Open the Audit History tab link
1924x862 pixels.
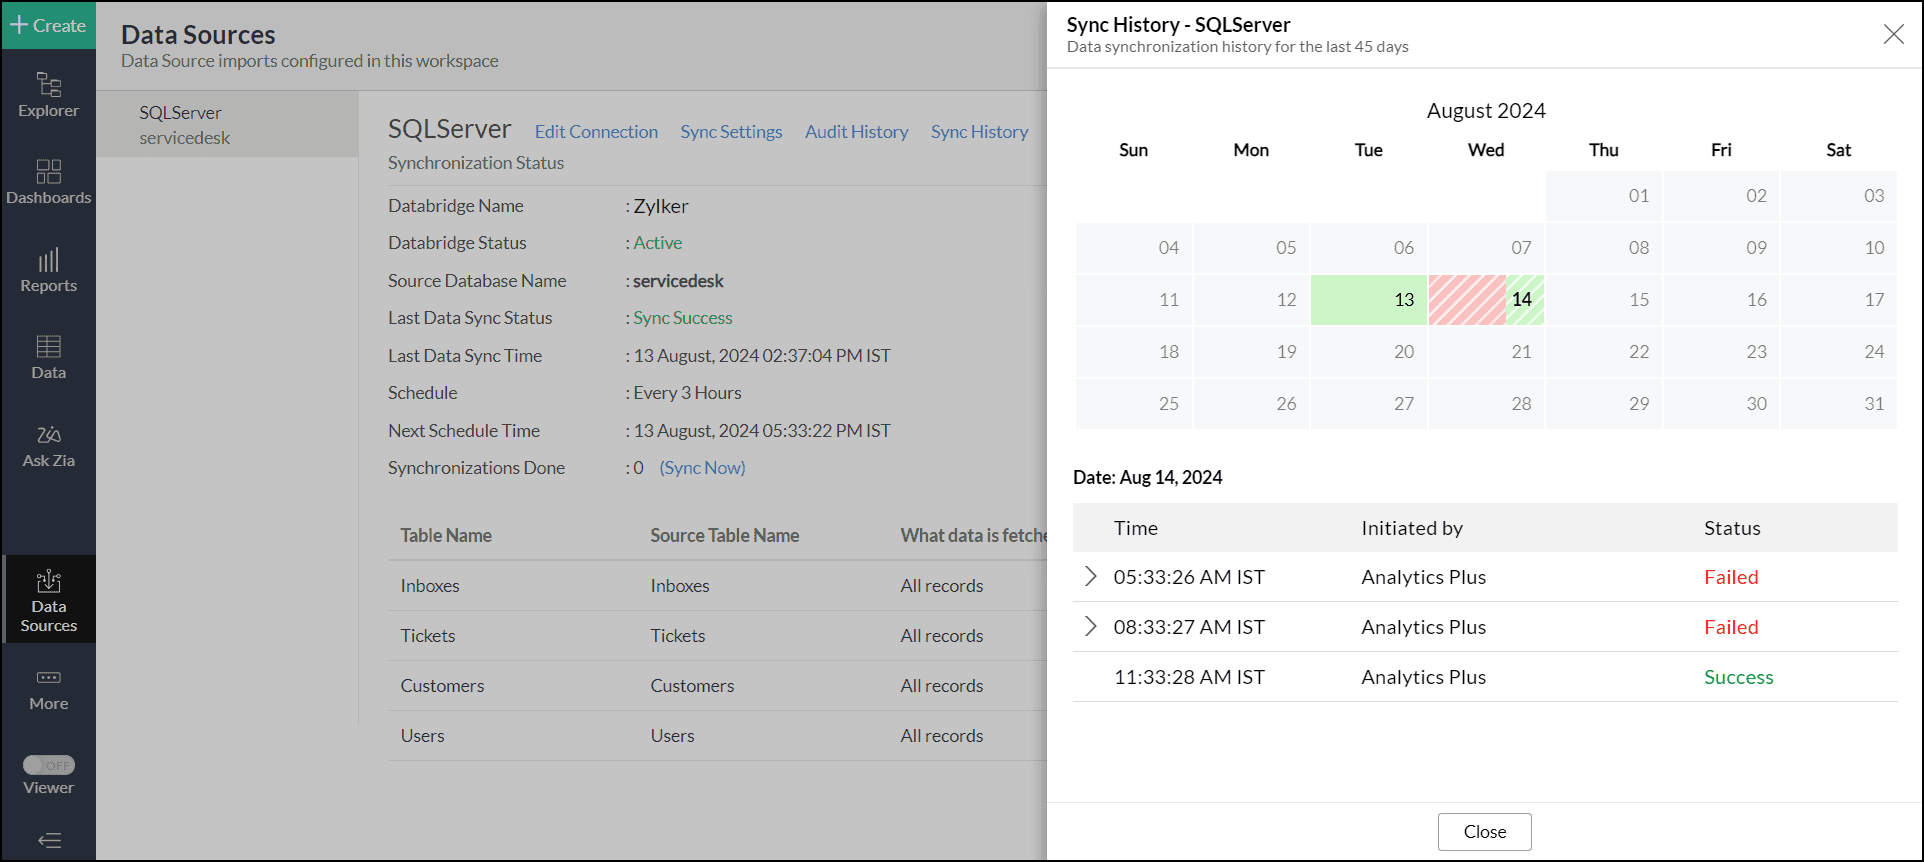(856, 132)
